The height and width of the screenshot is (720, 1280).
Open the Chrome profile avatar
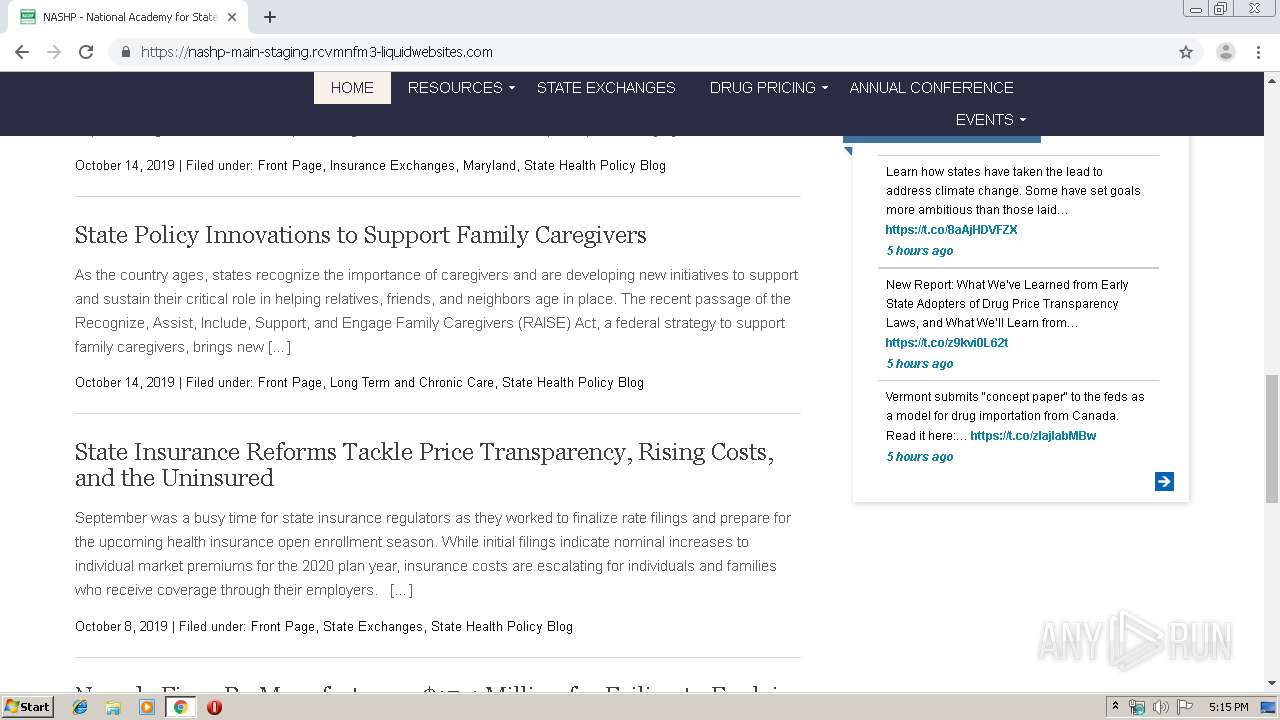click(x=1225, y=52)
